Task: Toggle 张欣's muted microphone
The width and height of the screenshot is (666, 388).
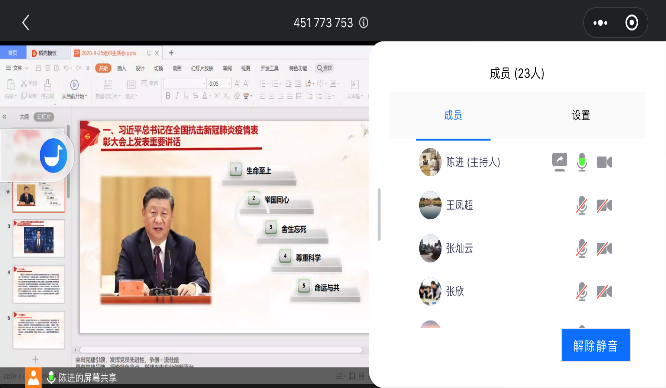Action: tap(581, 292)
